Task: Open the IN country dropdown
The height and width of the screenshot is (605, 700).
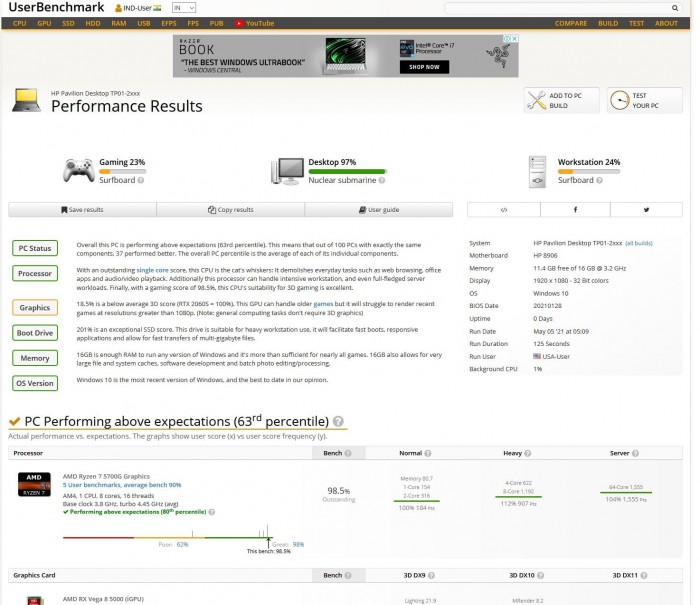Action: tap(184, 7)
